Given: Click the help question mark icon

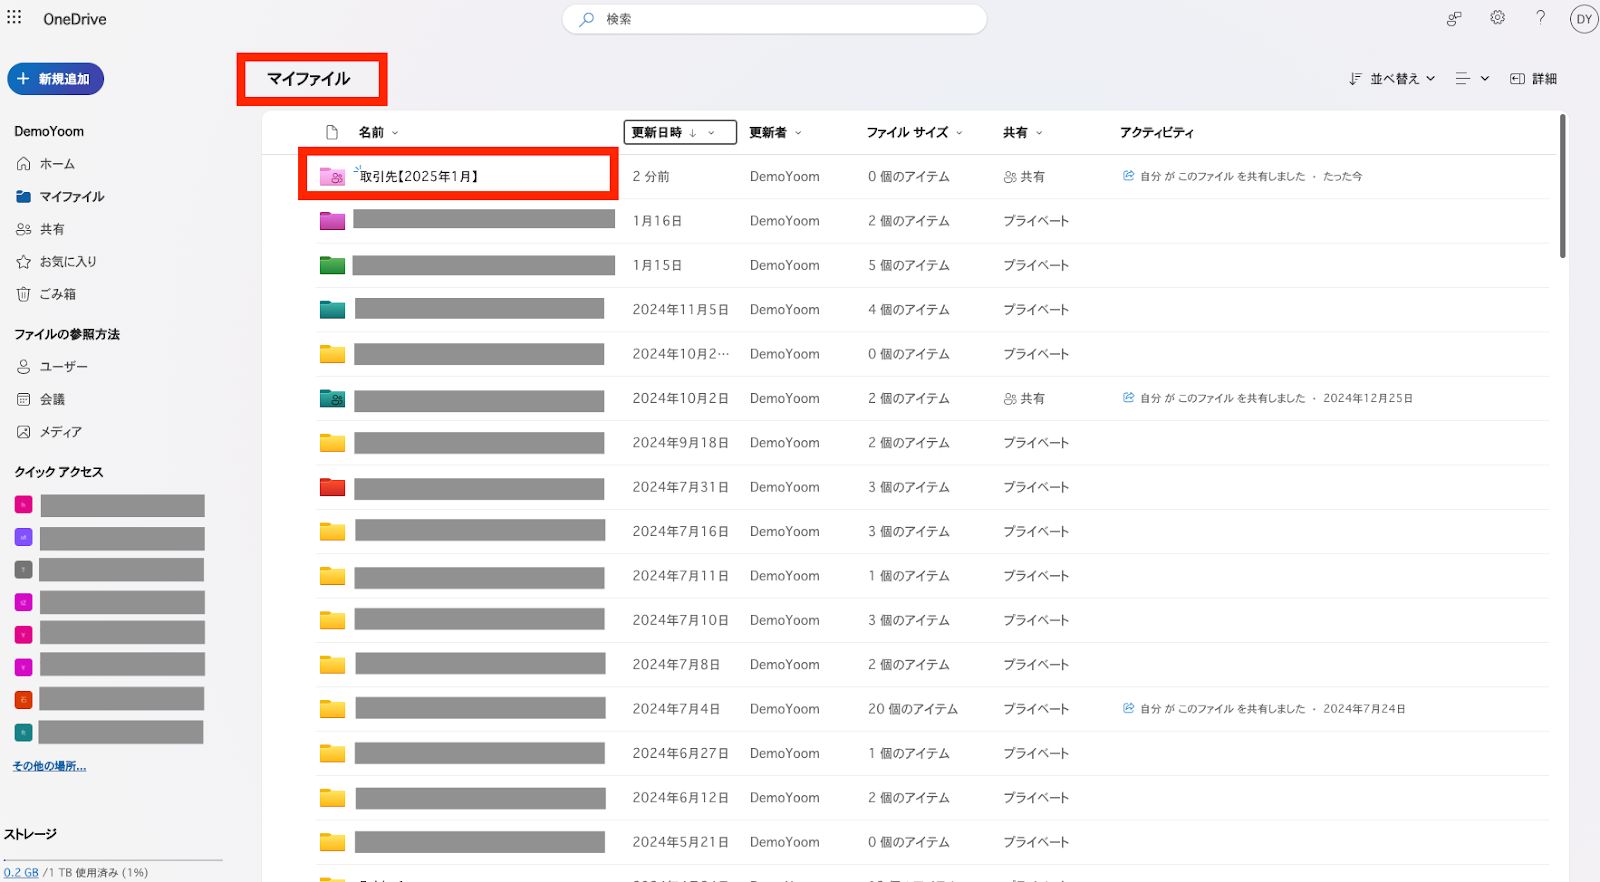Looking at the screenshot, I should (1540, 18).
